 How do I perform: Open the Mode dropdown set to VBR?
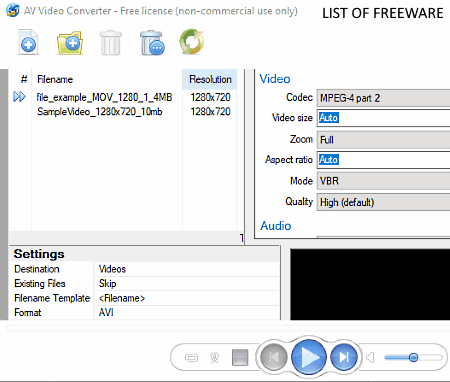383,181
